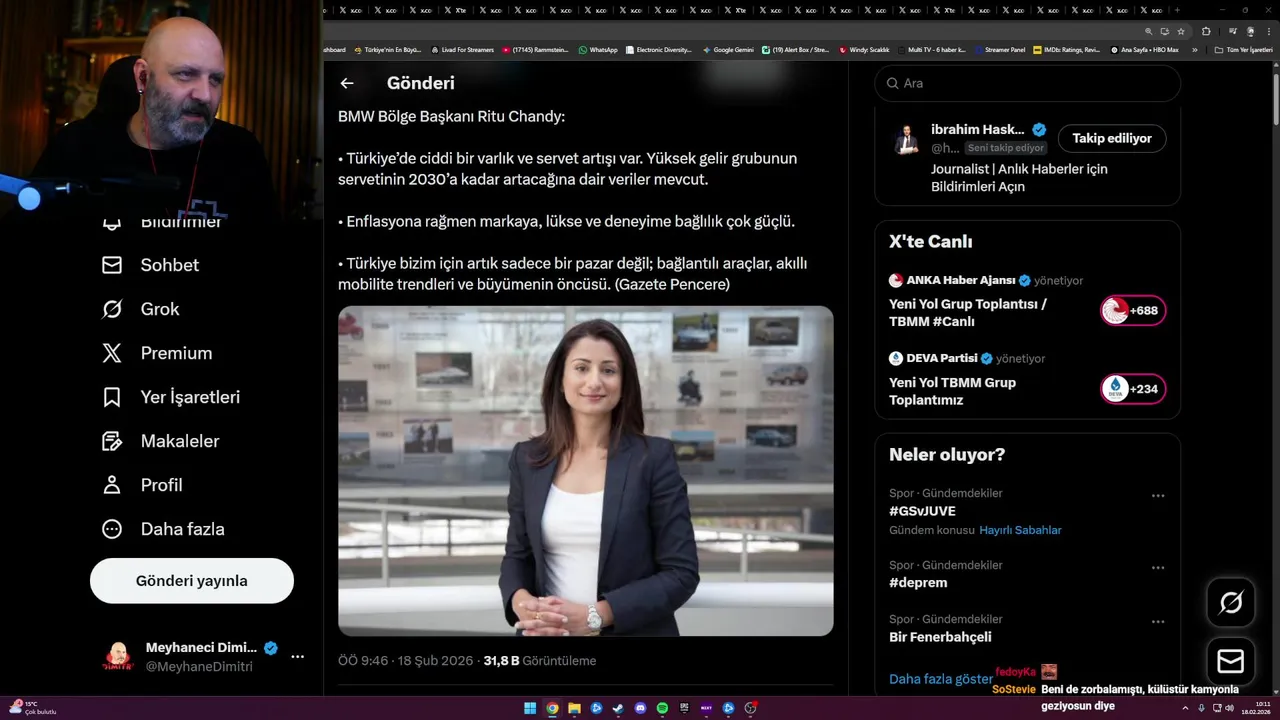Open the Google Gemini bookmark
Image resolution: width=1280 pixels, height=720 pixels.
click(728, 49)
